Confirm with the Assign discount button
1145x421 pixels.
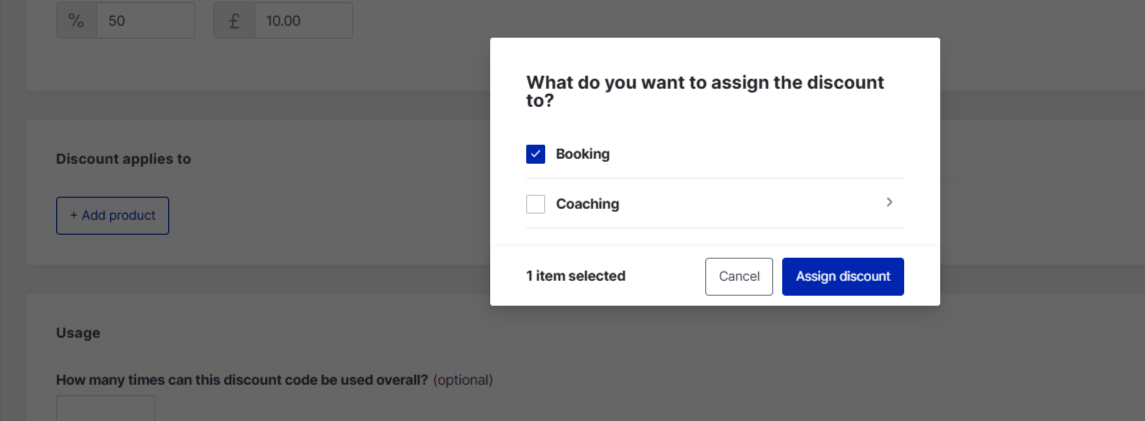pyautogui.click(x=843, y=277)
